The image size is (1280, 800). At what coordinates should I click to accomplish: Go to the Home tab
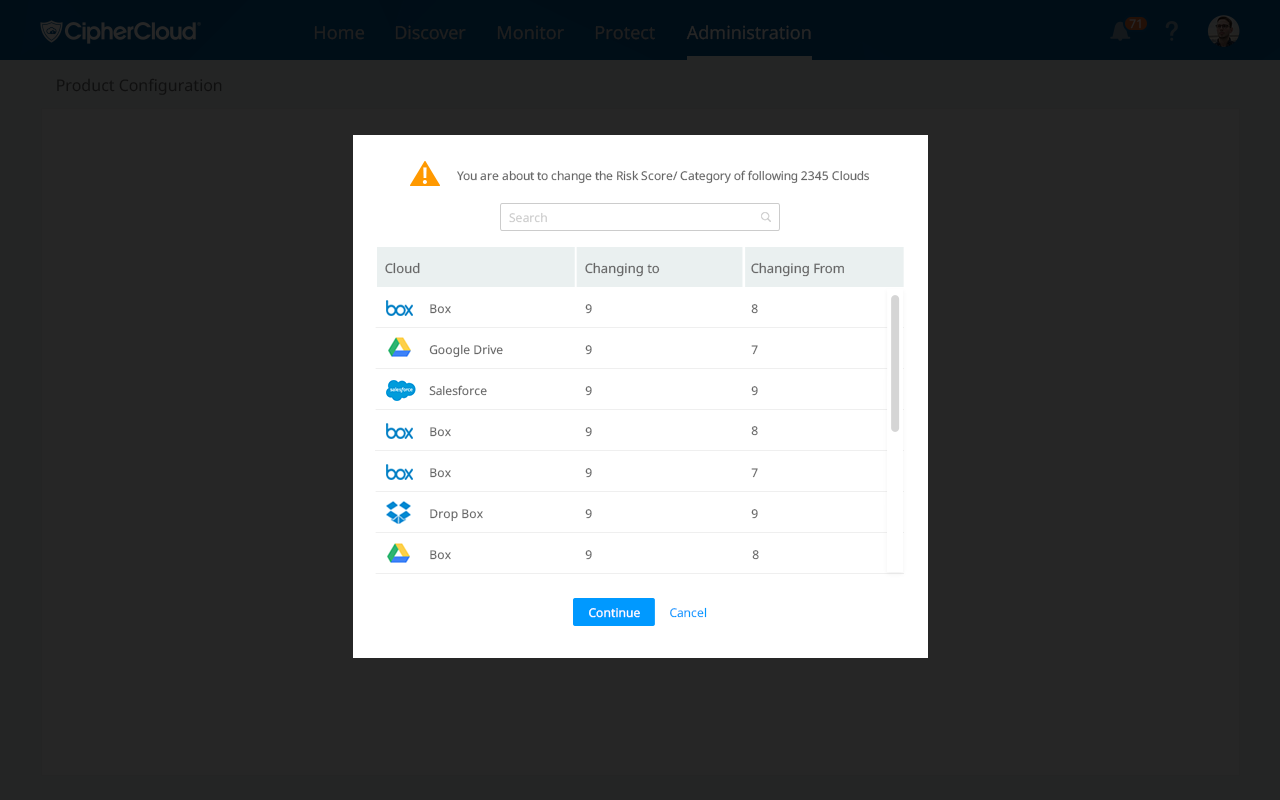pos(339,32)
